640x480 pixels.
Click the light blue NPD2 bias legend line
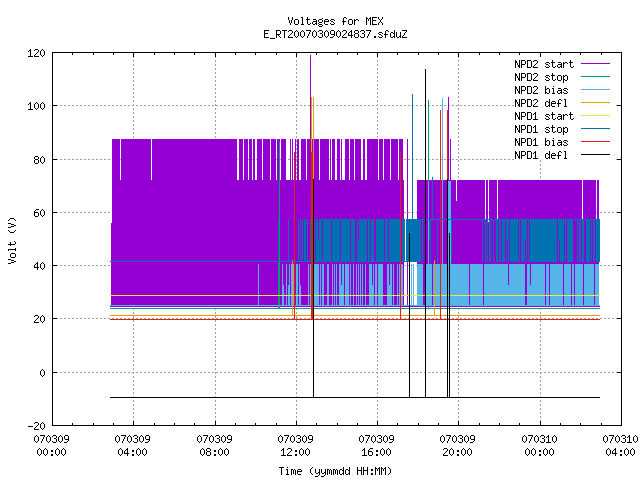pos(595,90)
